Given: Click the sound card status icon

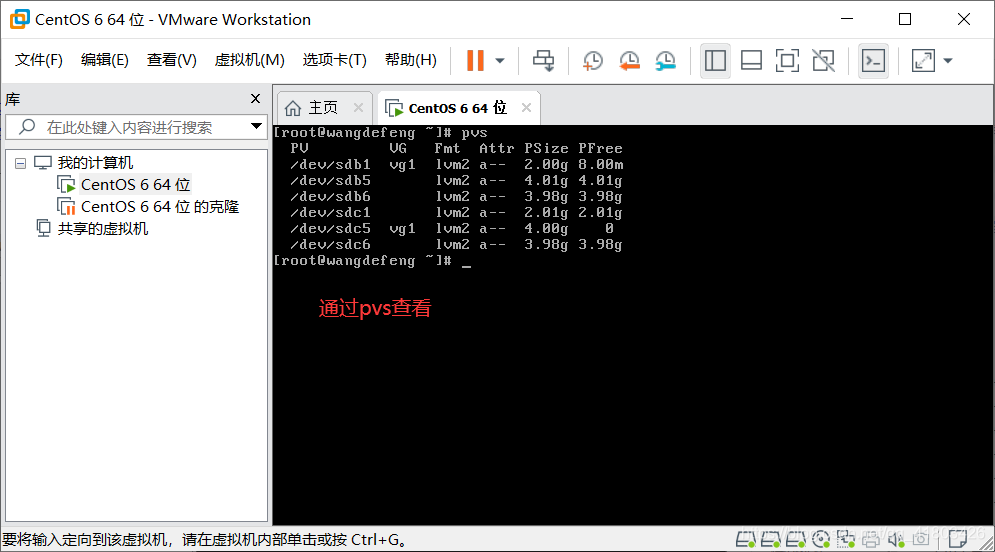Looking at the screenshot, I should click(896, 539).
